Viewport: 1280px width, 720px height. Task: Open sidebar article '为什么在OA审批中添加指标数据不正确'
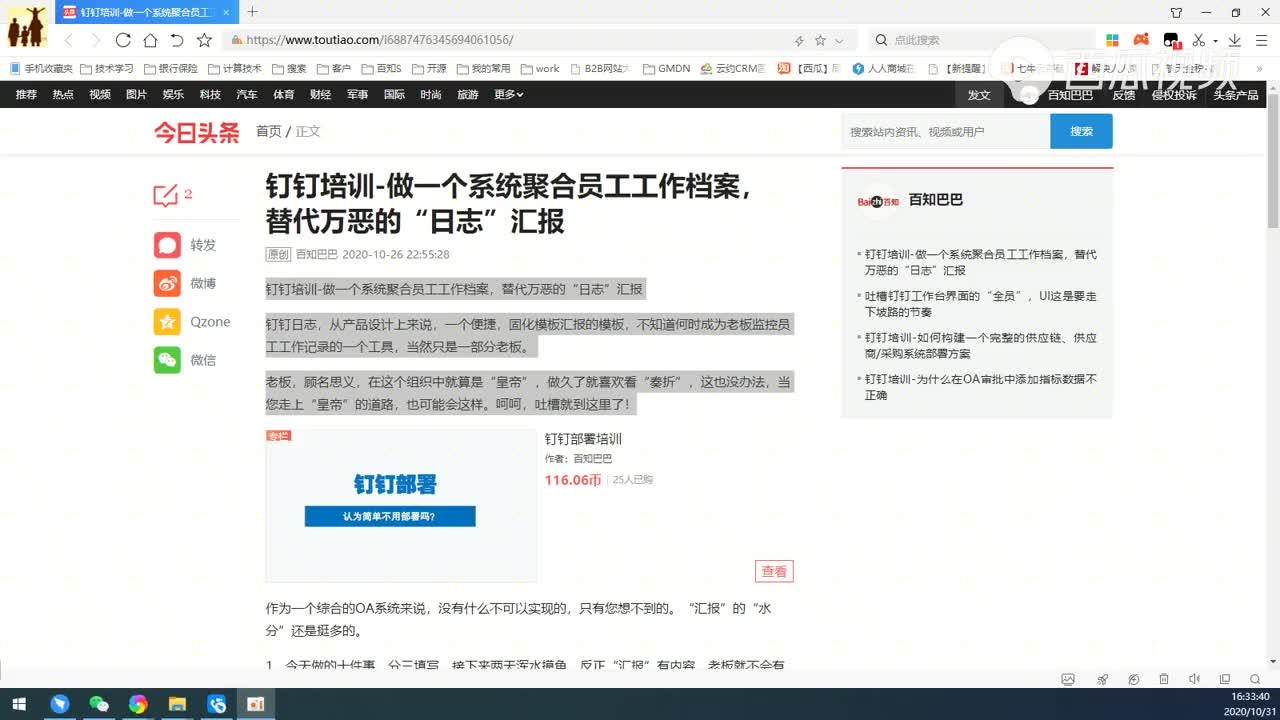pyautogui.click(x=980, y=387)
